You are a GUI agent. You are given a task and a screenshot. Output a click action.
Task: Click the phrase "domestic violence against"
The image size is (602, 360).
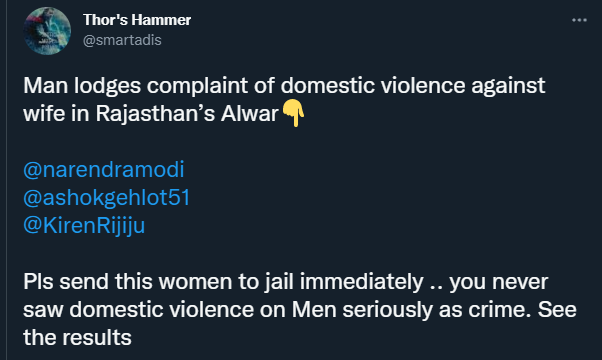(x=413, y=86)
